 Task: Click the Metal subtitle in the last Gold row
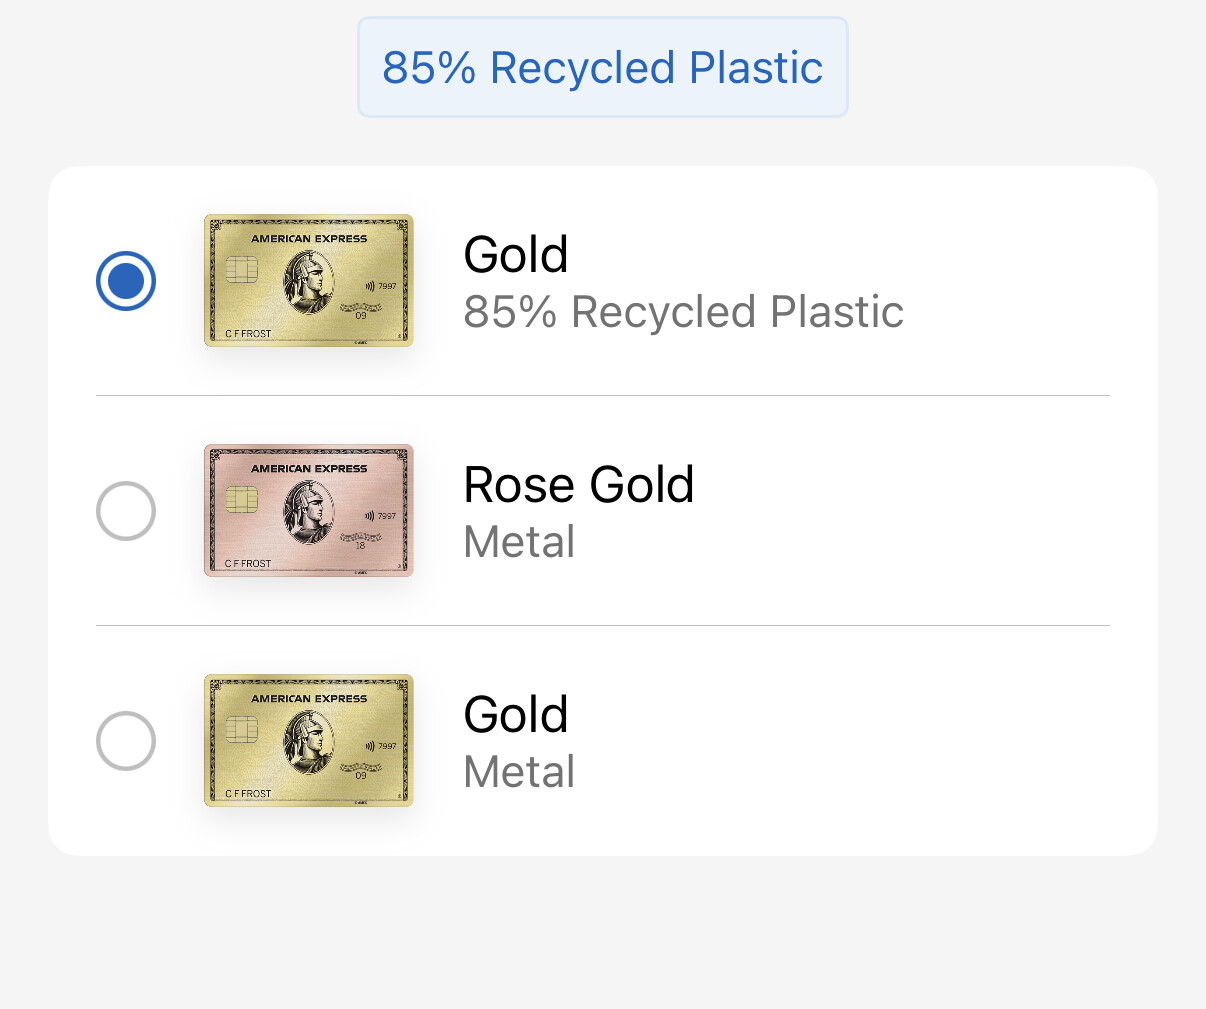tap(519, 772)
